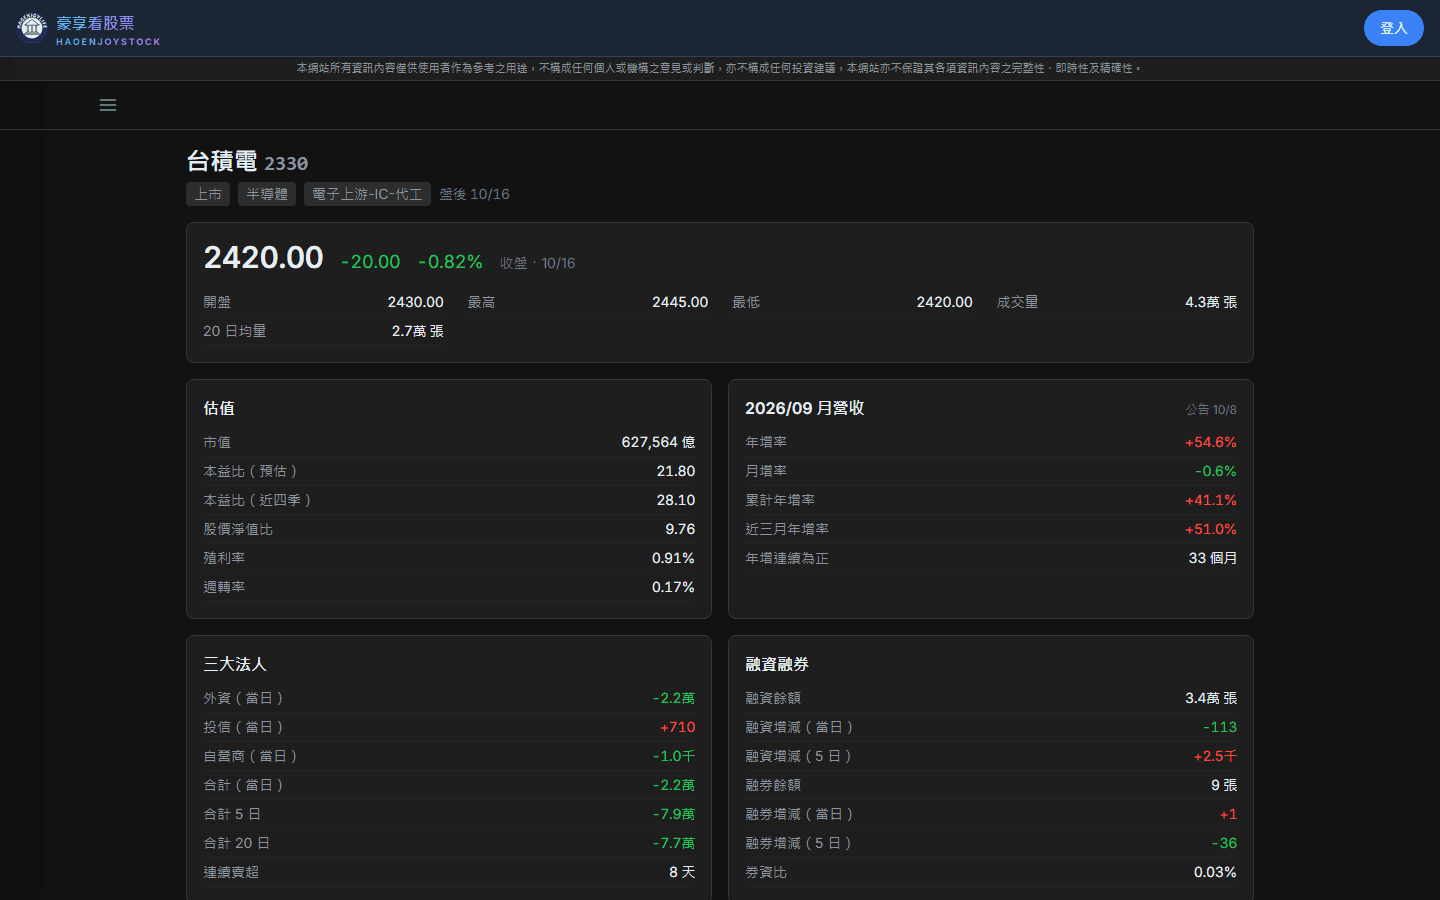Click the 融資餘額 value 3.4萬 張
The height and width of the screenshot is (900, 1440).
tap(1211, 698)
